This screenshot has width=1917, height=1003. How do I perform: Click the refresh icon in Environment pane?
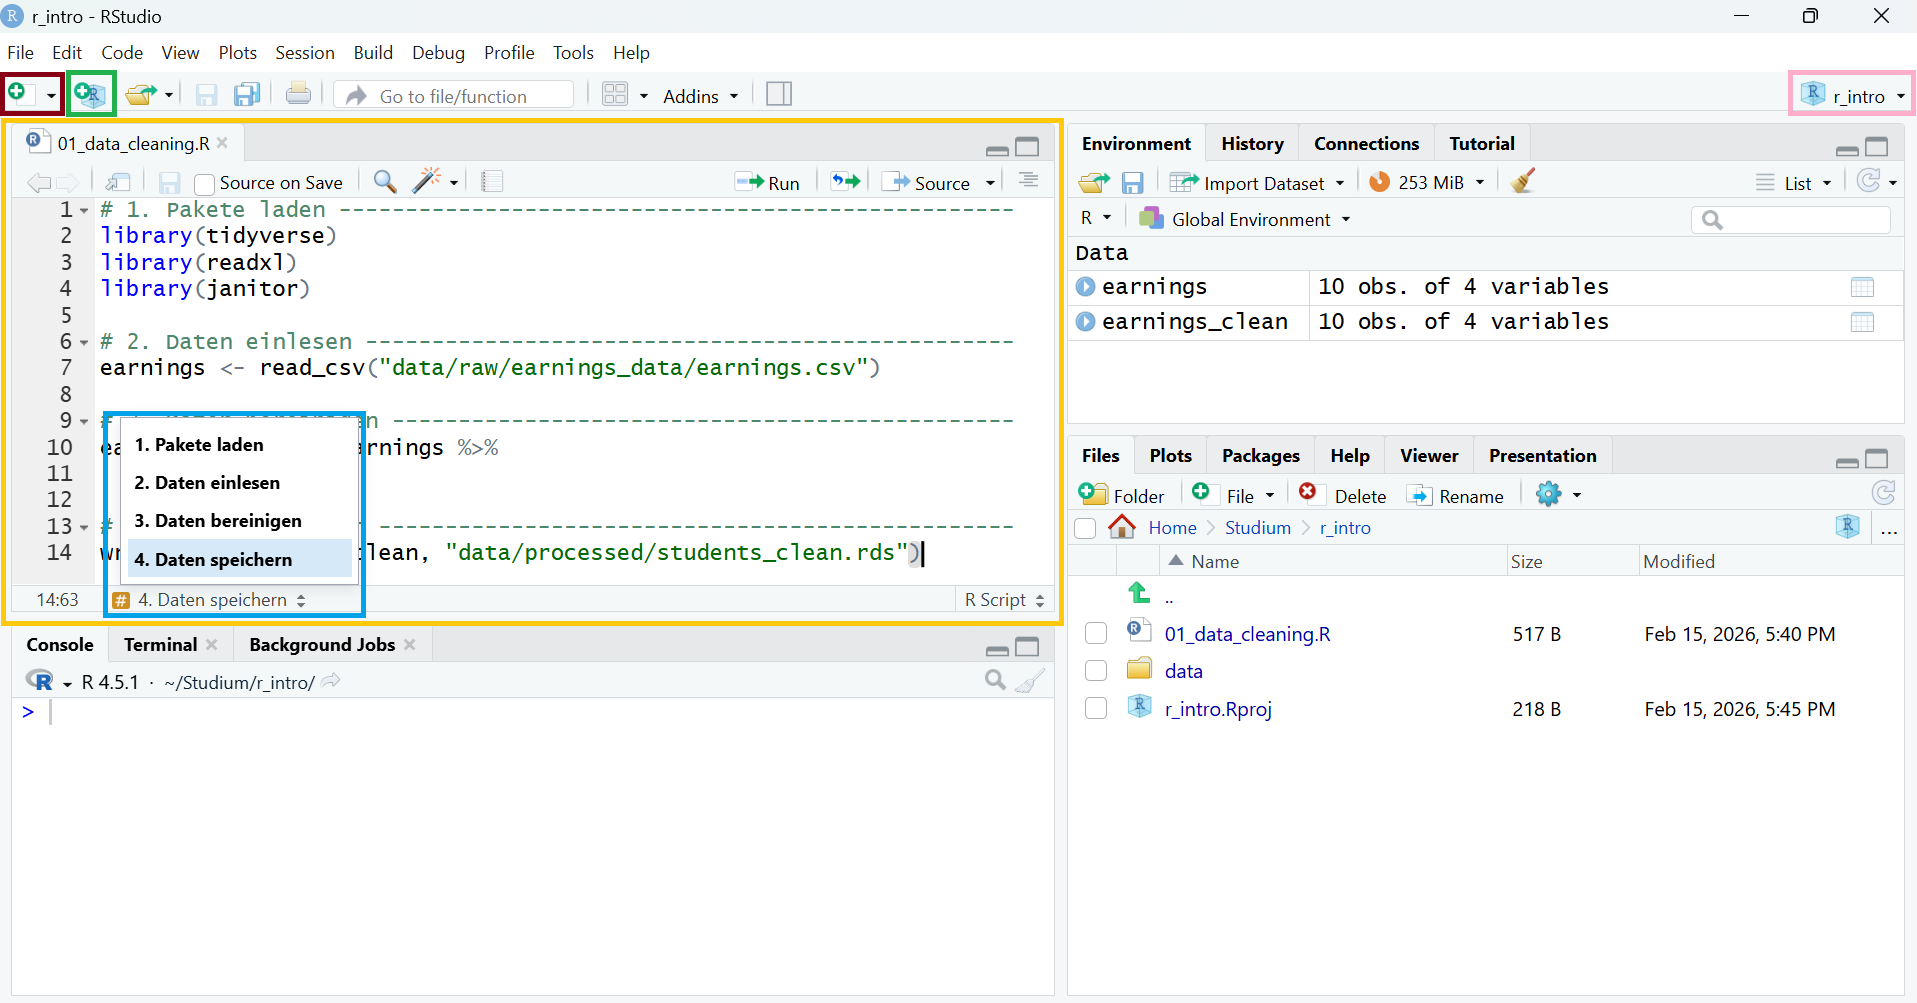point(1868,181)
